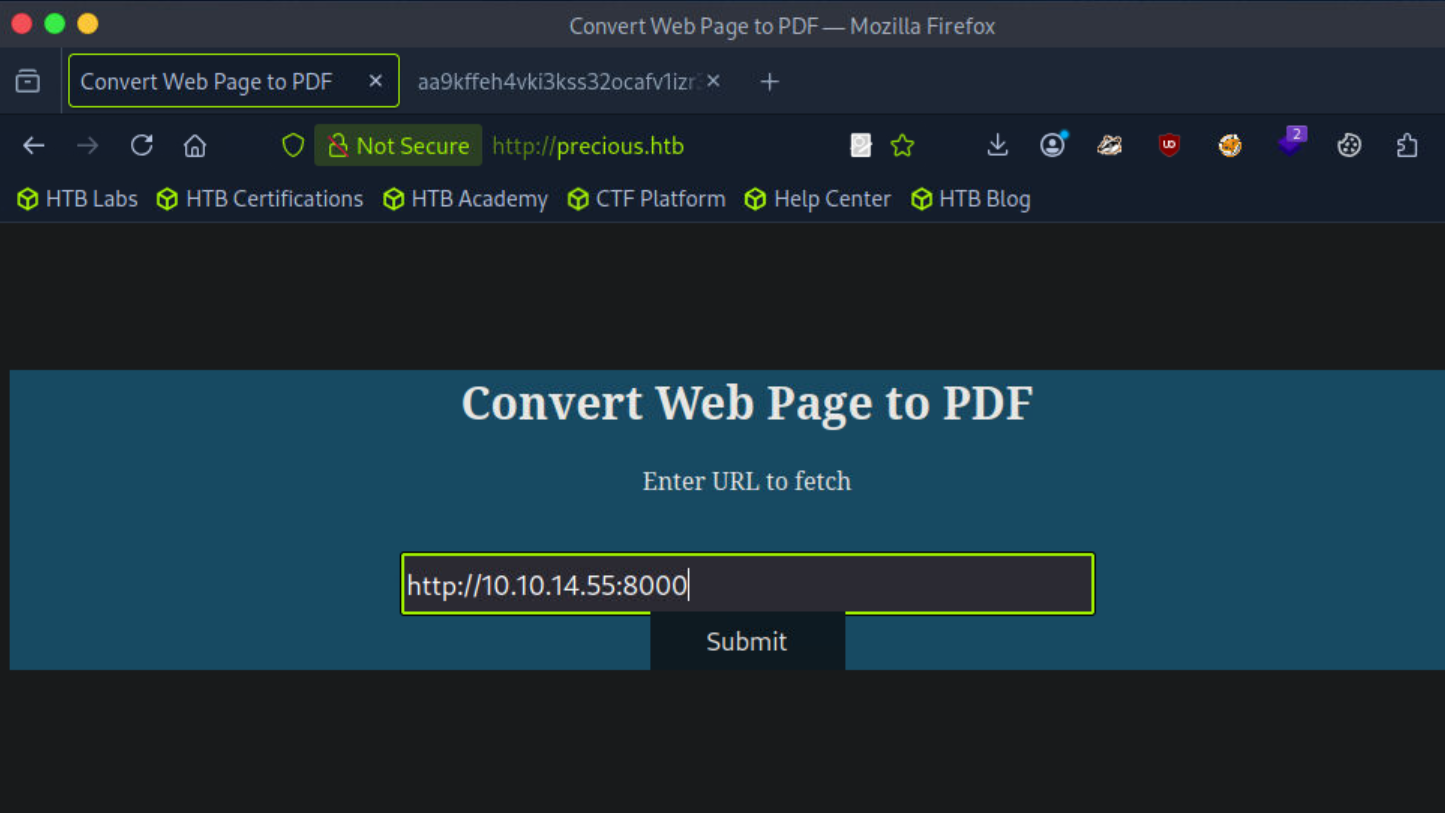Click the Not Secure site information badge
This screenshot has width=1445, height=813.
point(398,146)
